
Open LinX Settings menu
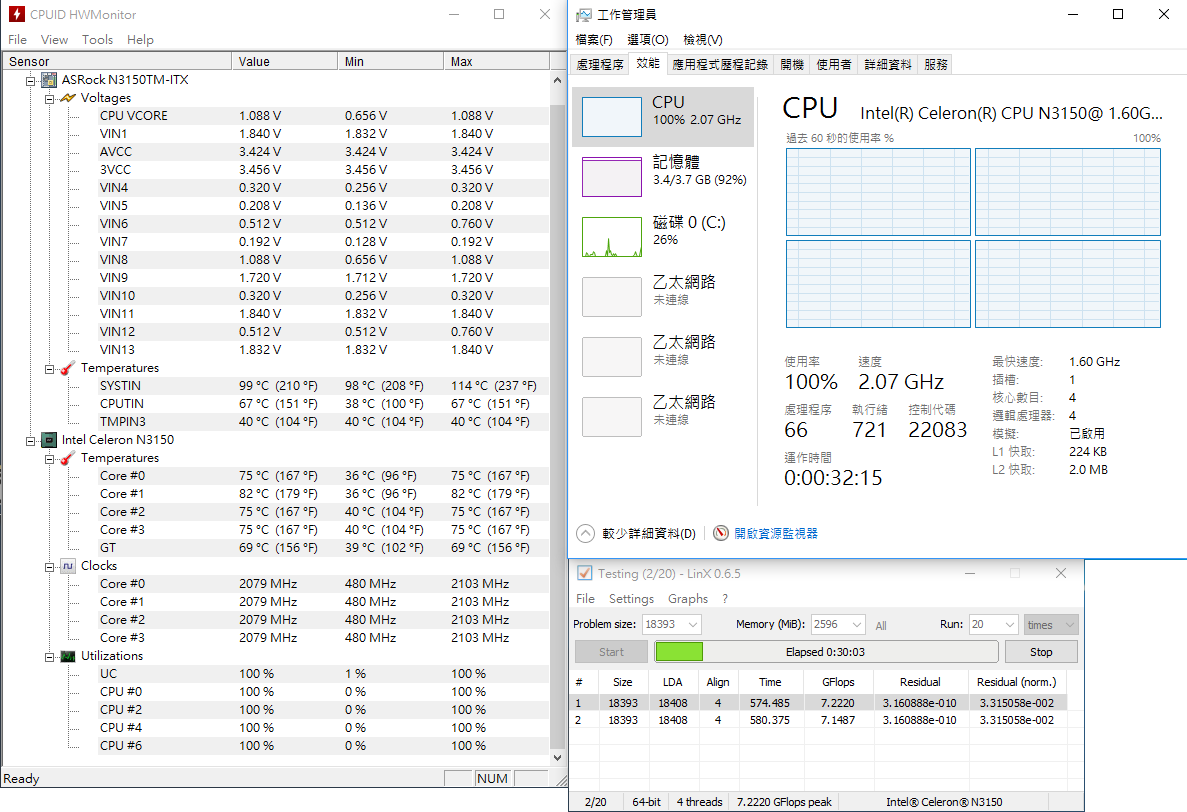pyautogui.click(x=631, y=599)
